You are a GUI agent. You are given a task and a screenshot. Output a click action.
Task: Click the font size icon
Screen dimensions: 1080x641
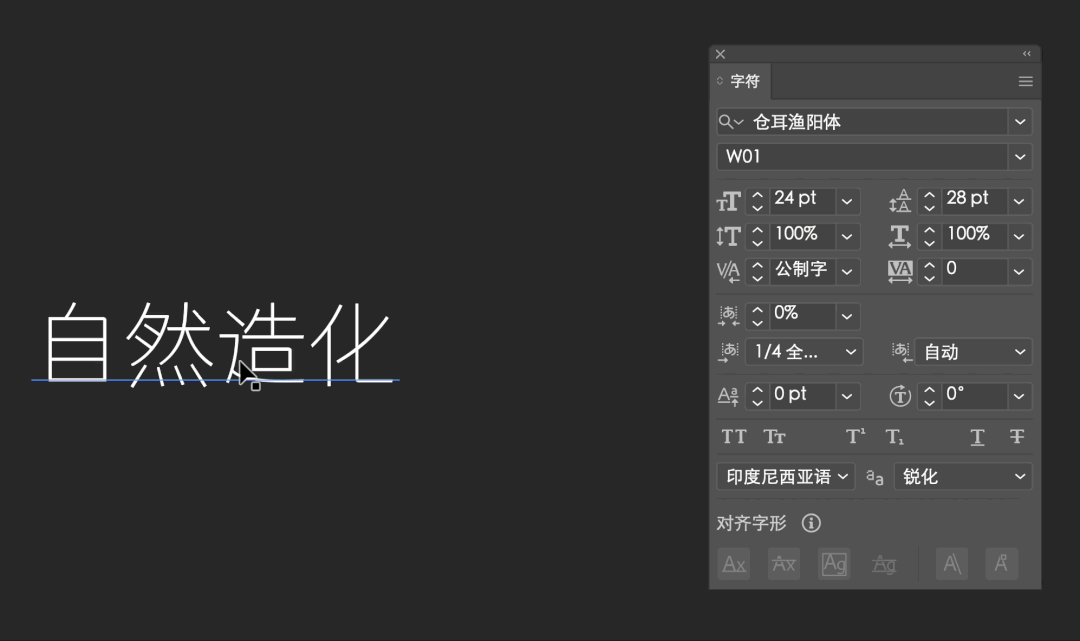click(729, 202)
